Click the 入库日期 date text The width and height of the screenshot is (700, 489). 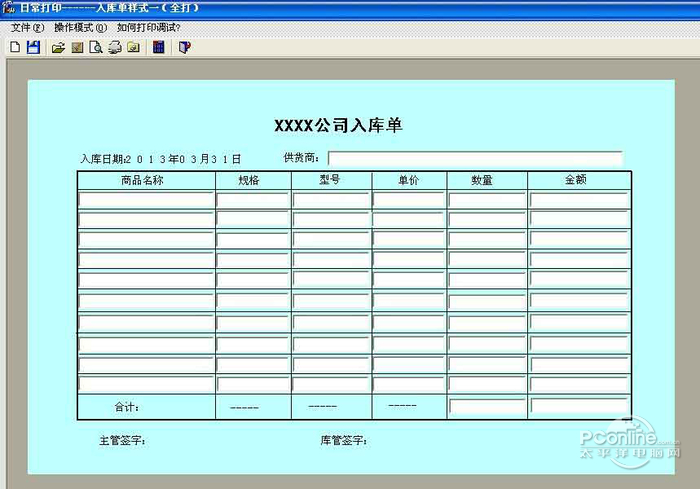tap(161, 159)
